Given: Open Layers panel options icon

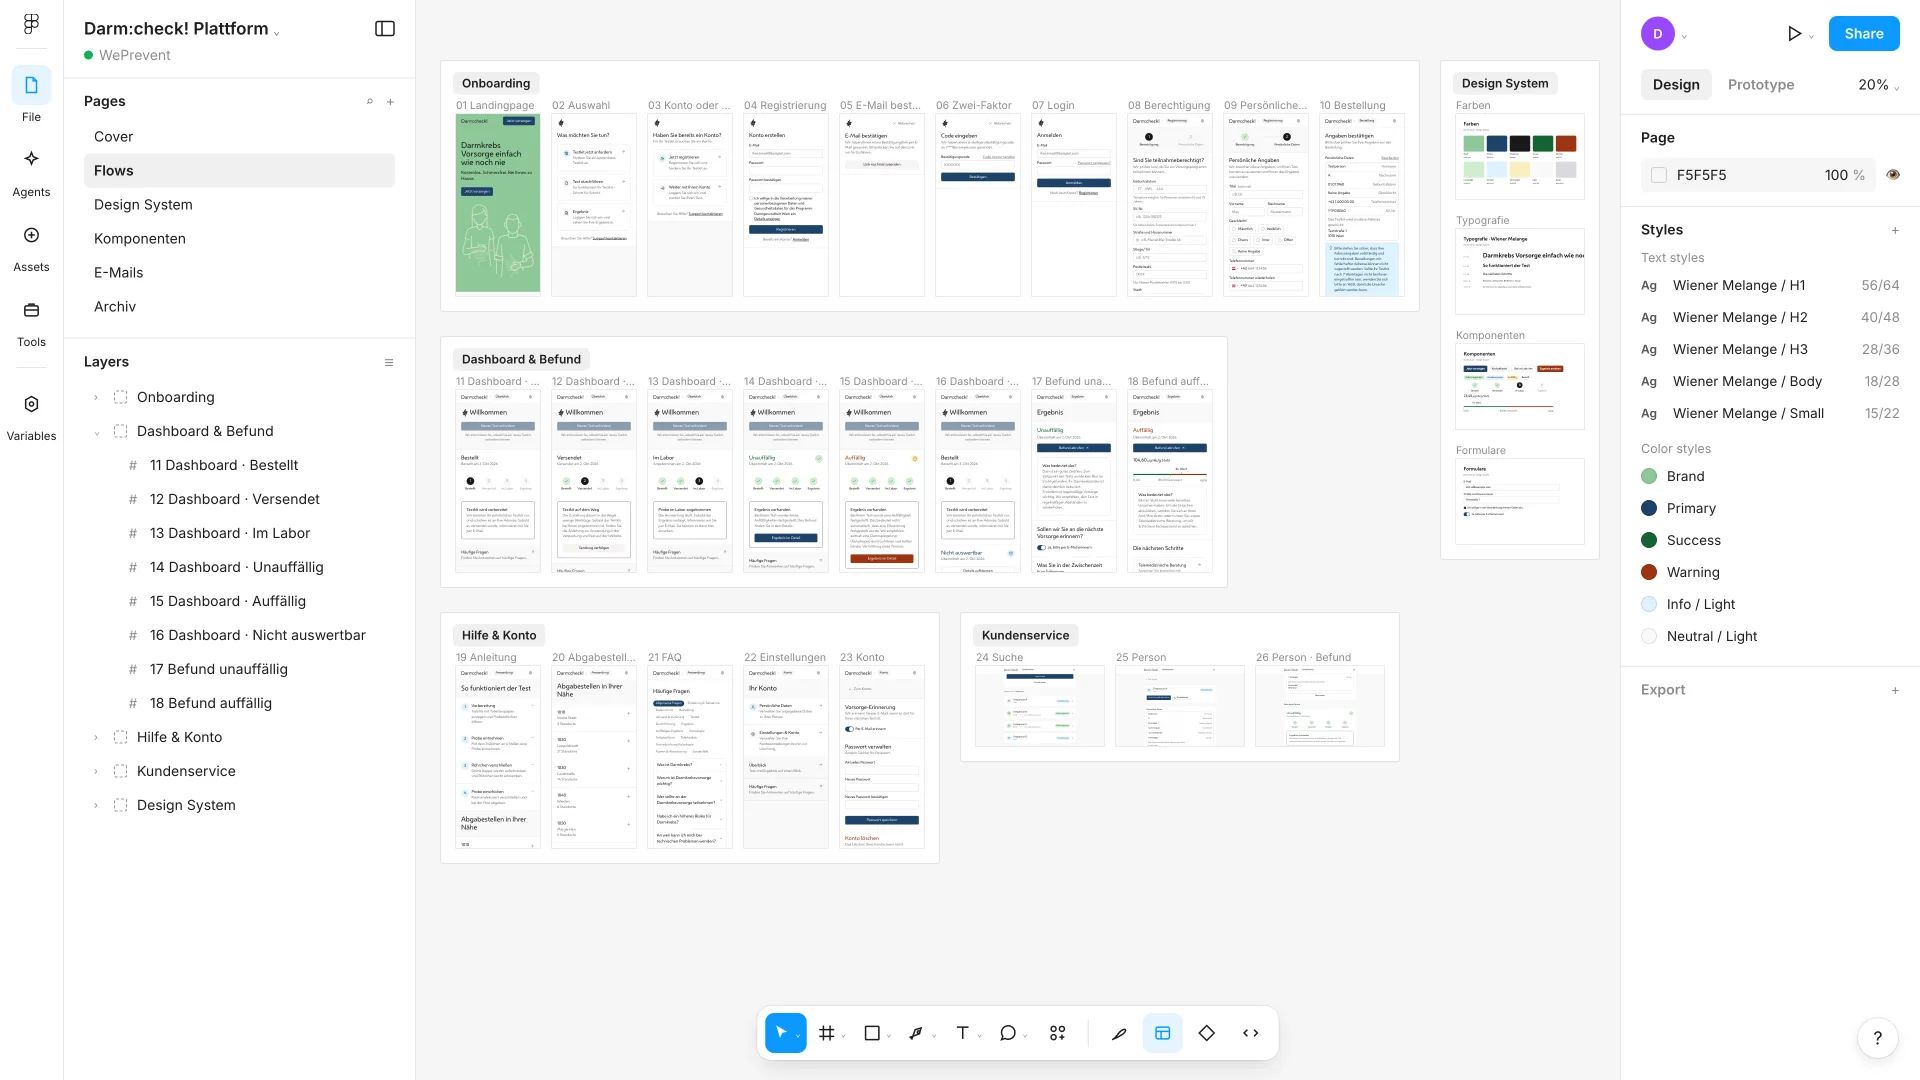Looking at the screenshot, I should (x=389, y=362).
